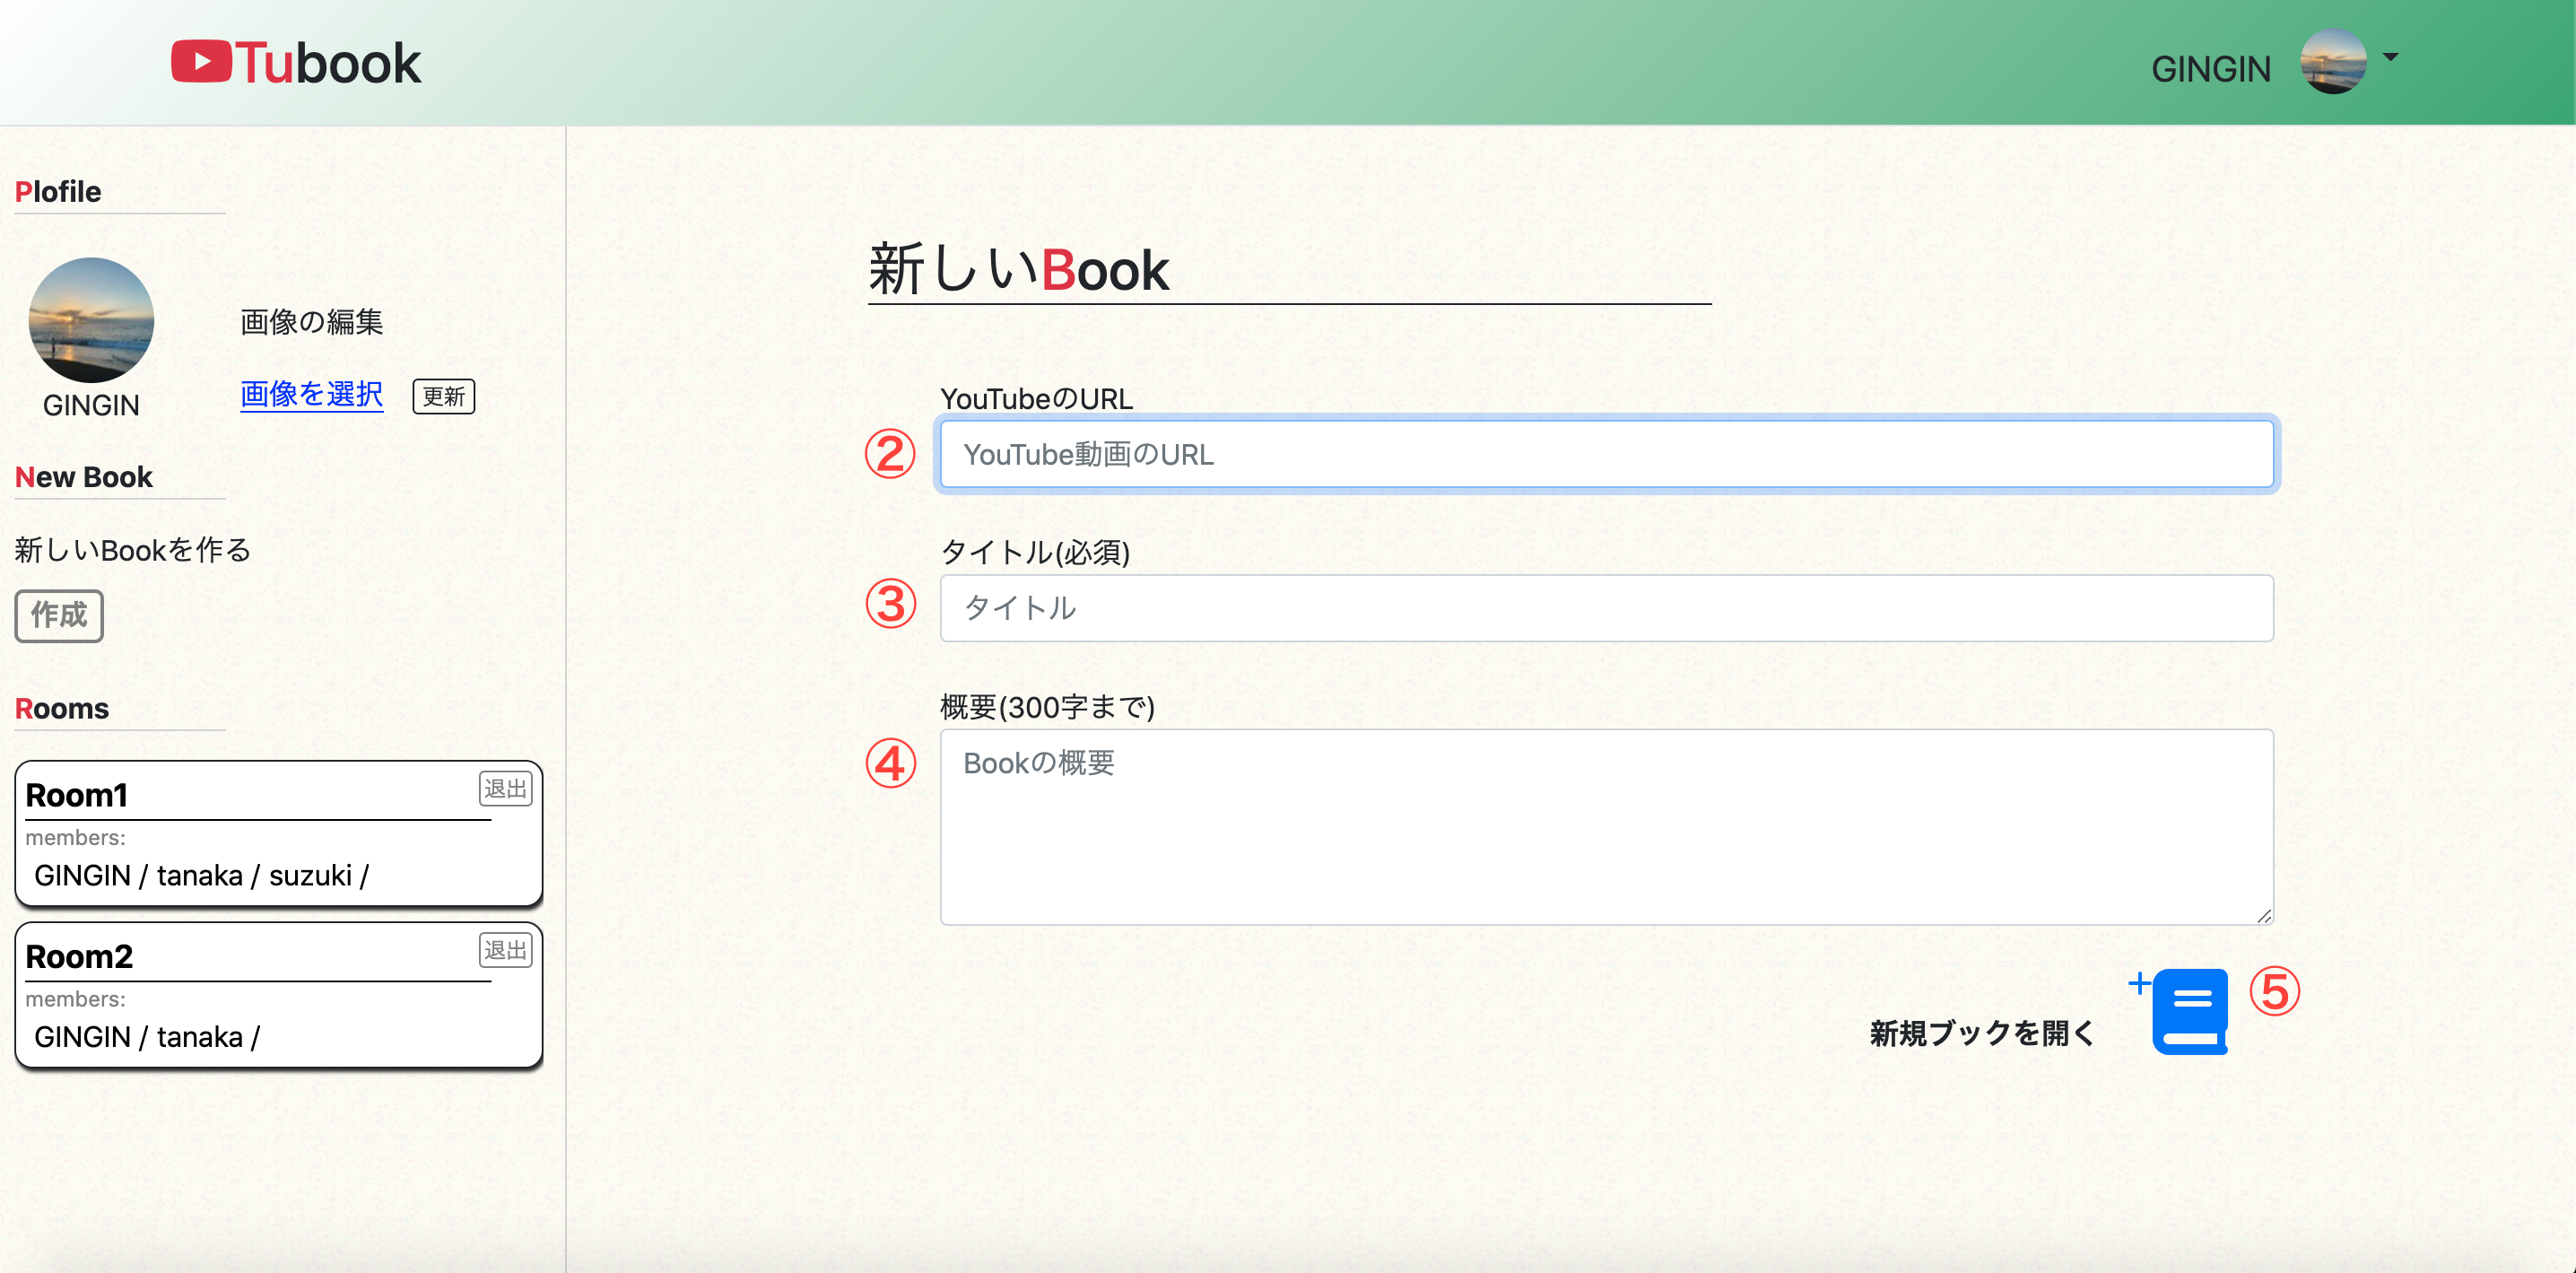Viewport: 2576px width, 1273px height.
Task: Click GINGIN name under profile picture
Action: tap(91, 405)
